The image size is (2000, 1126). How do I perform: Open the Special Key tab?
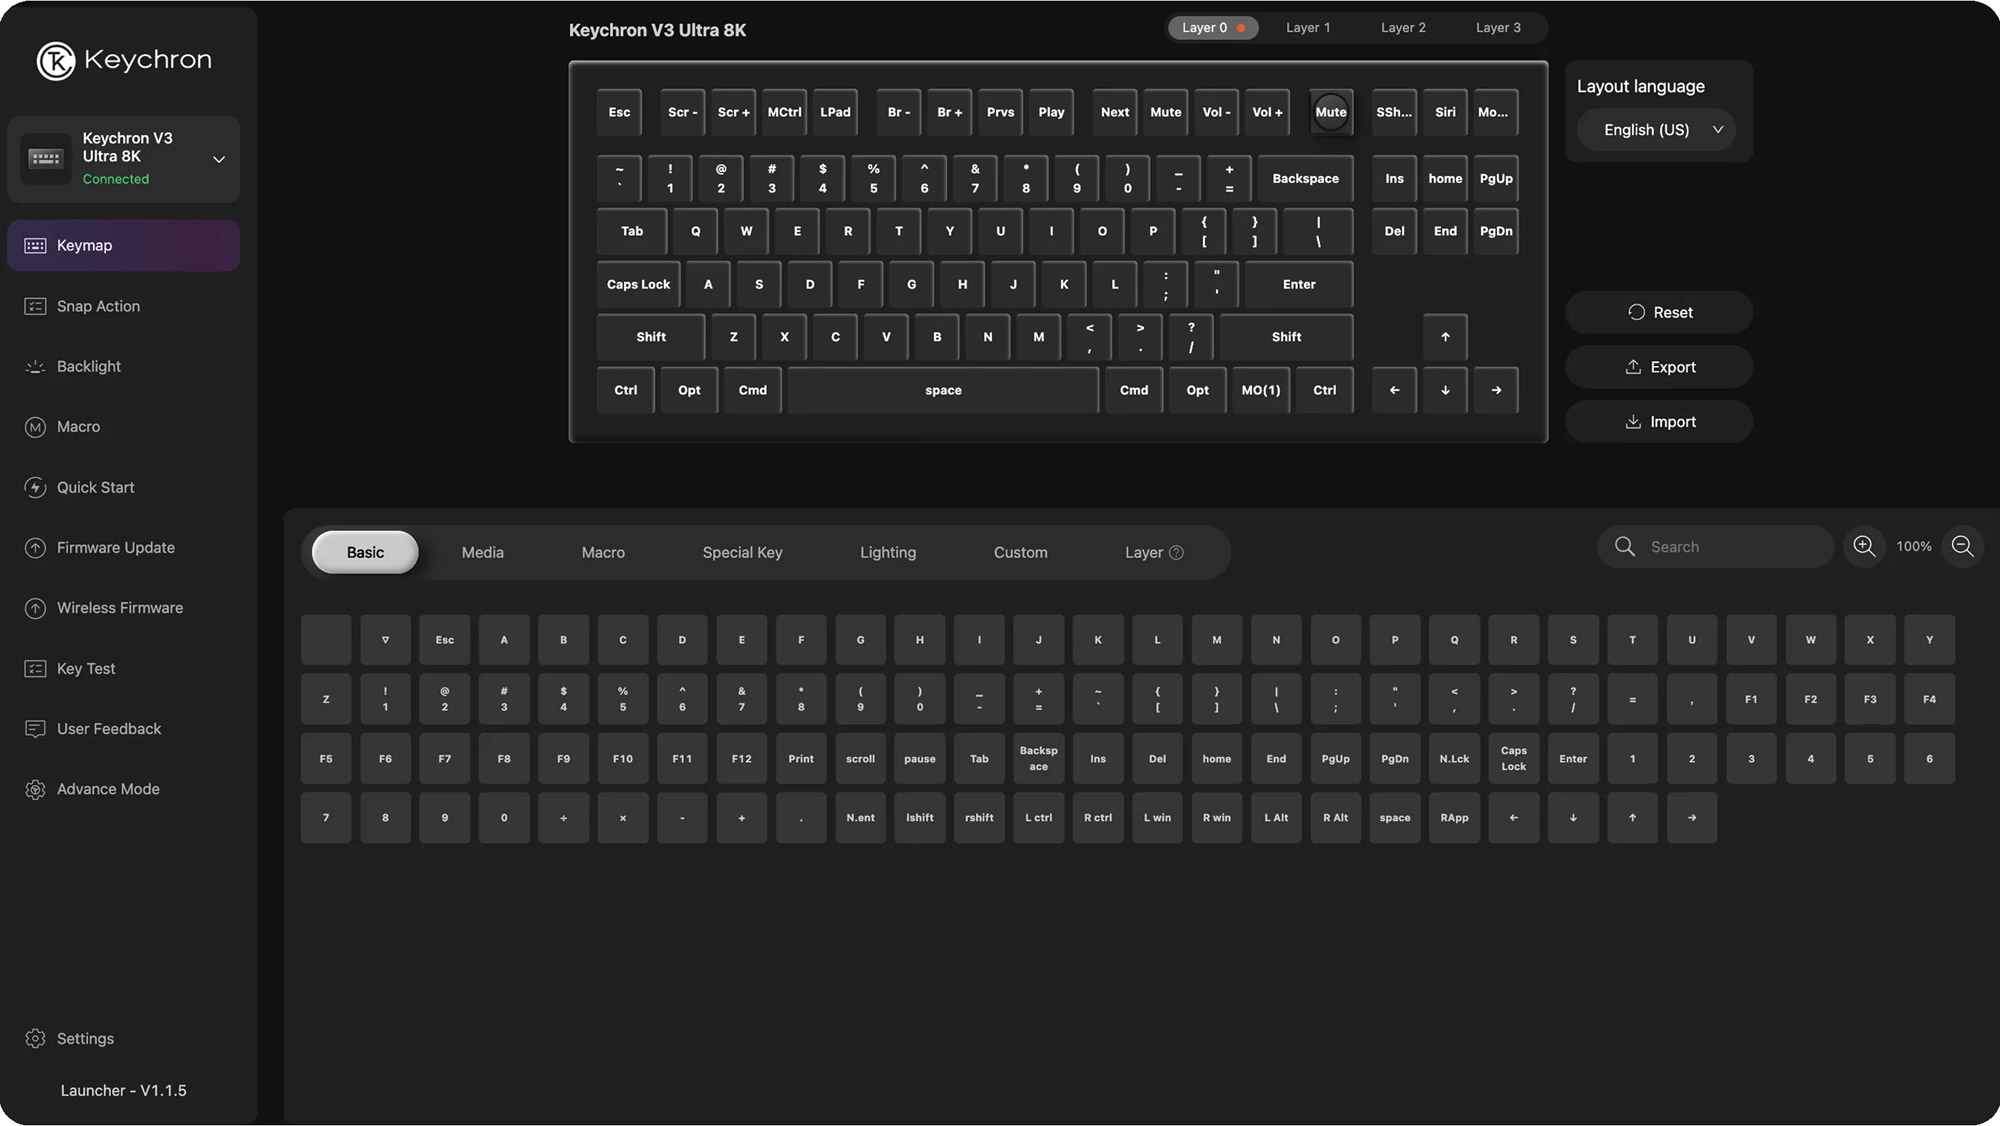coord(742,552)
